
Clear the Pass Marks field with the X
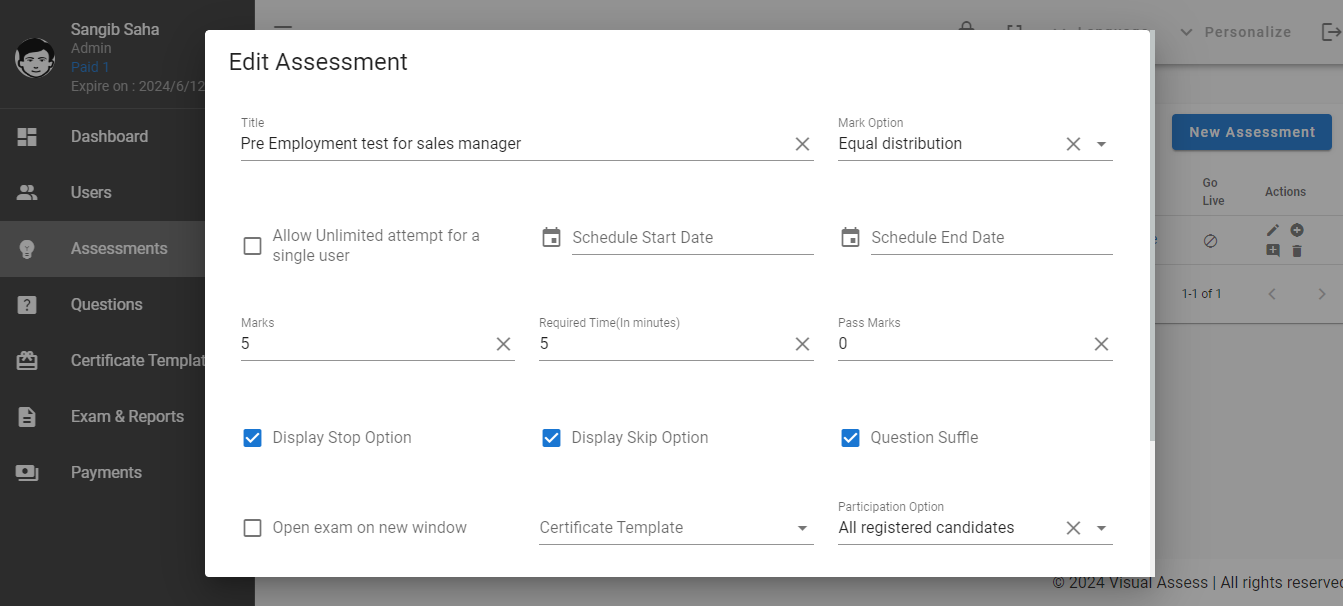[1101, 343]
